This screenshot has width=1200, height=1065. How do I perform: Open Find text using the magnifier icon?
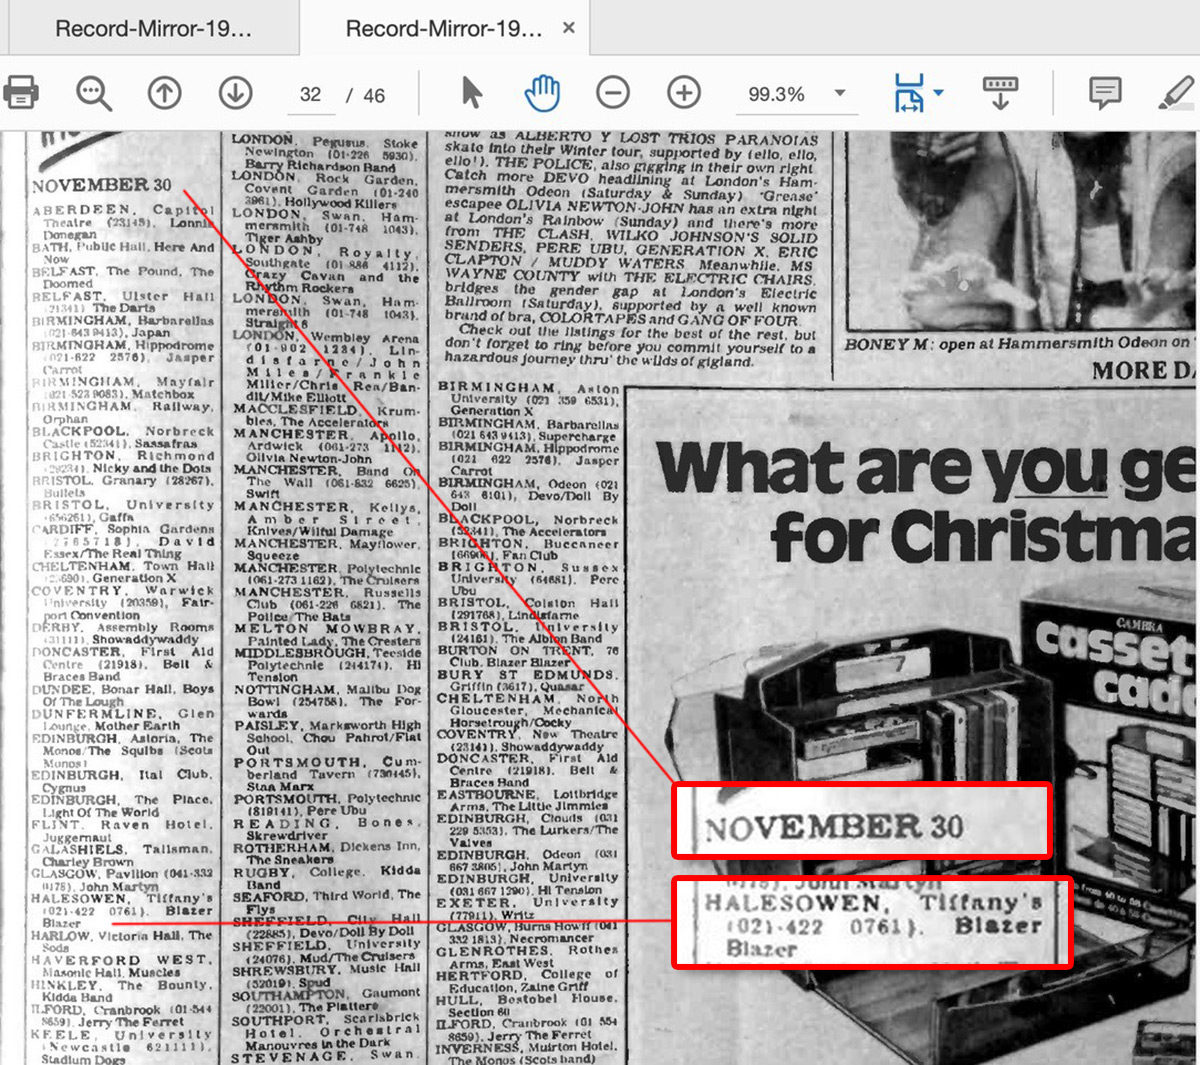pyautogui.click(x=93, y=94)
